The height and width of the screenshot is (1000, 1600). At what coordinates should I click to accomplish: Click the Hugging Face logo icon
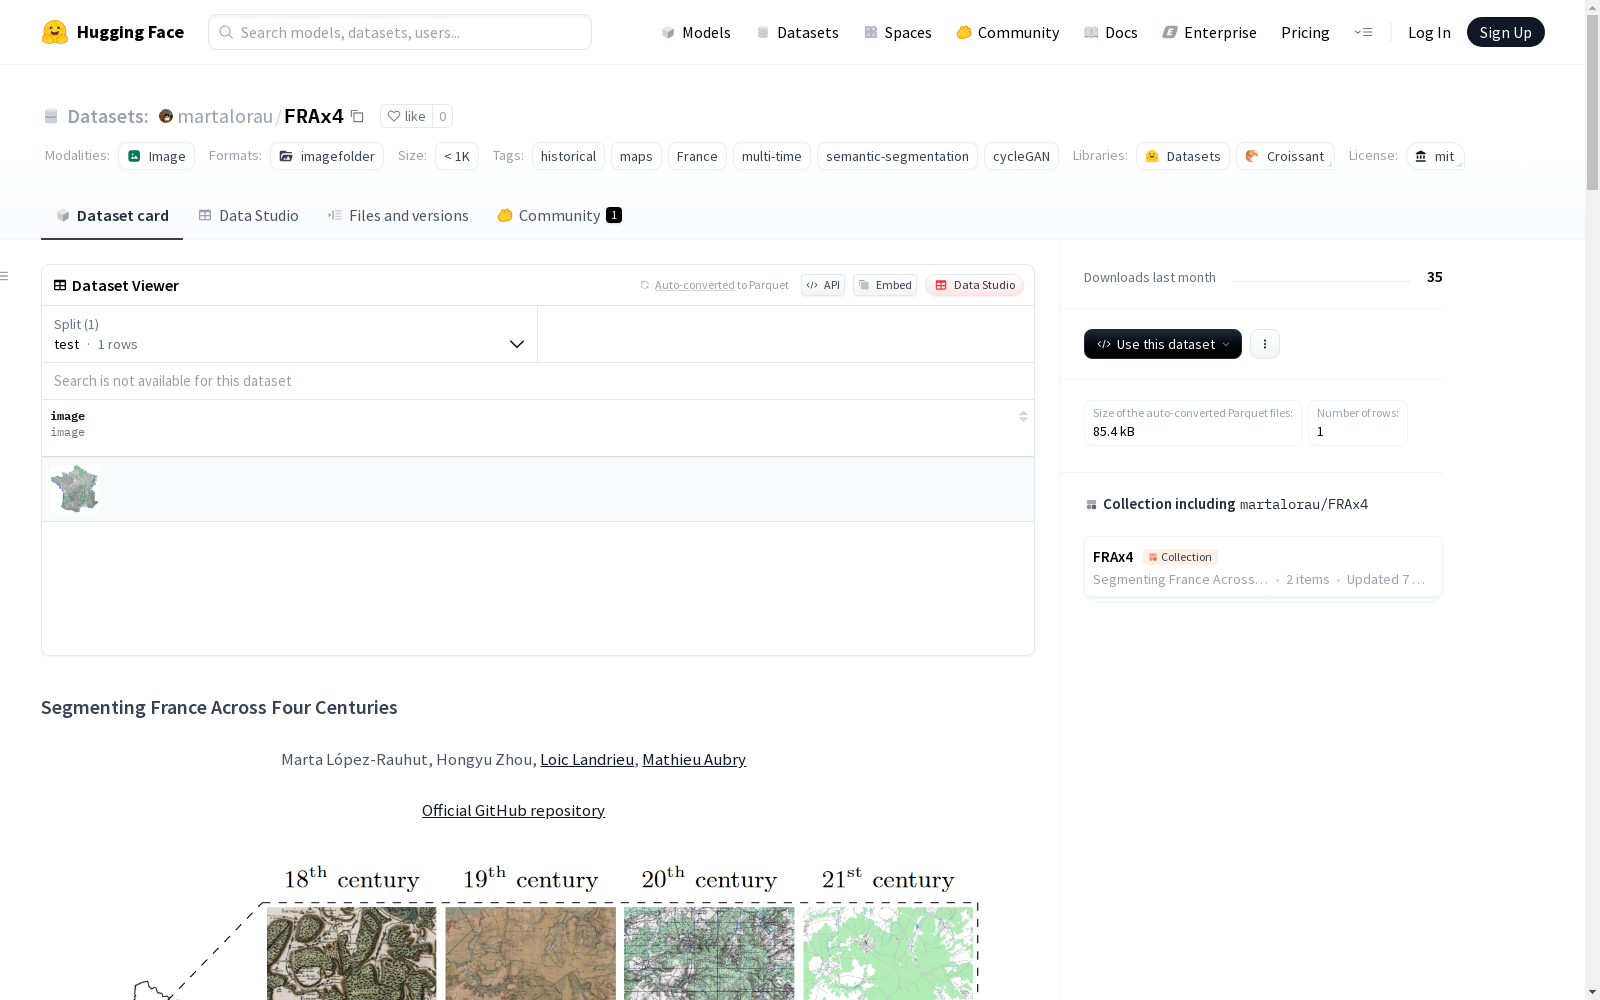tap(55, 32)
